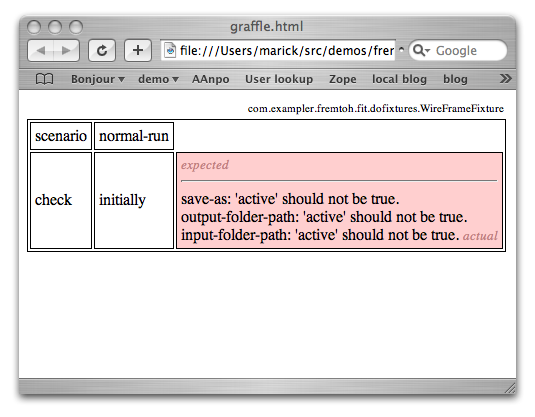The height and width of the screenshot is (417, 535).
Task: Open the AAnpo bookmark
Action: pyautogui.click(x=211, y=79)
